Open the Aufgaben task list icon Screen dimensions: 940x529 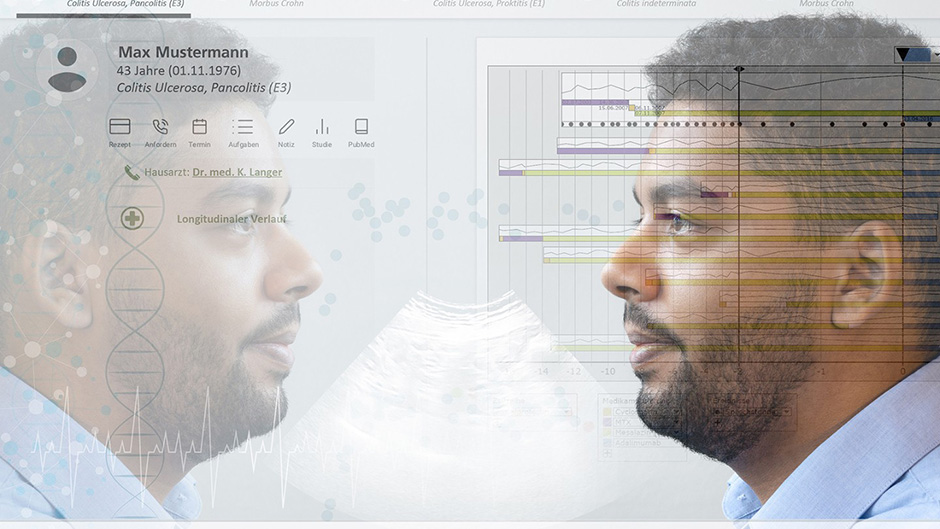pos(243,127)
